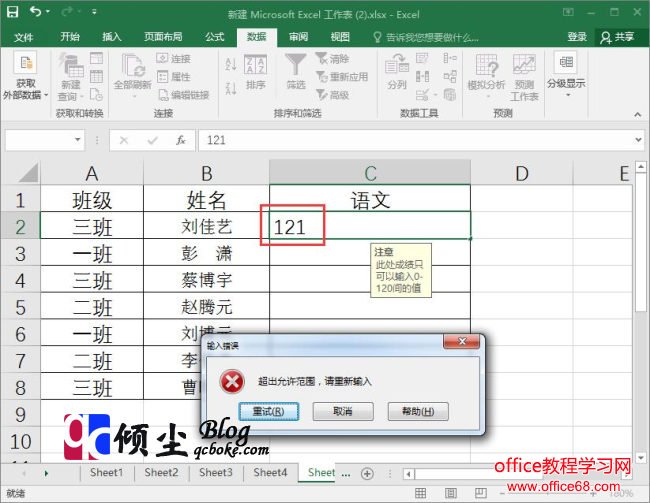
Task: Open the Formulas ribbon tab
Action: [x=214, y=37]
